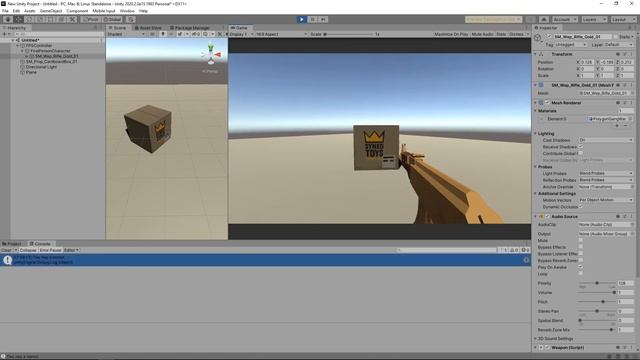This screenshot has height=360, width=640.
Task: Open the GameObject menu
Action: pos(51,11)
